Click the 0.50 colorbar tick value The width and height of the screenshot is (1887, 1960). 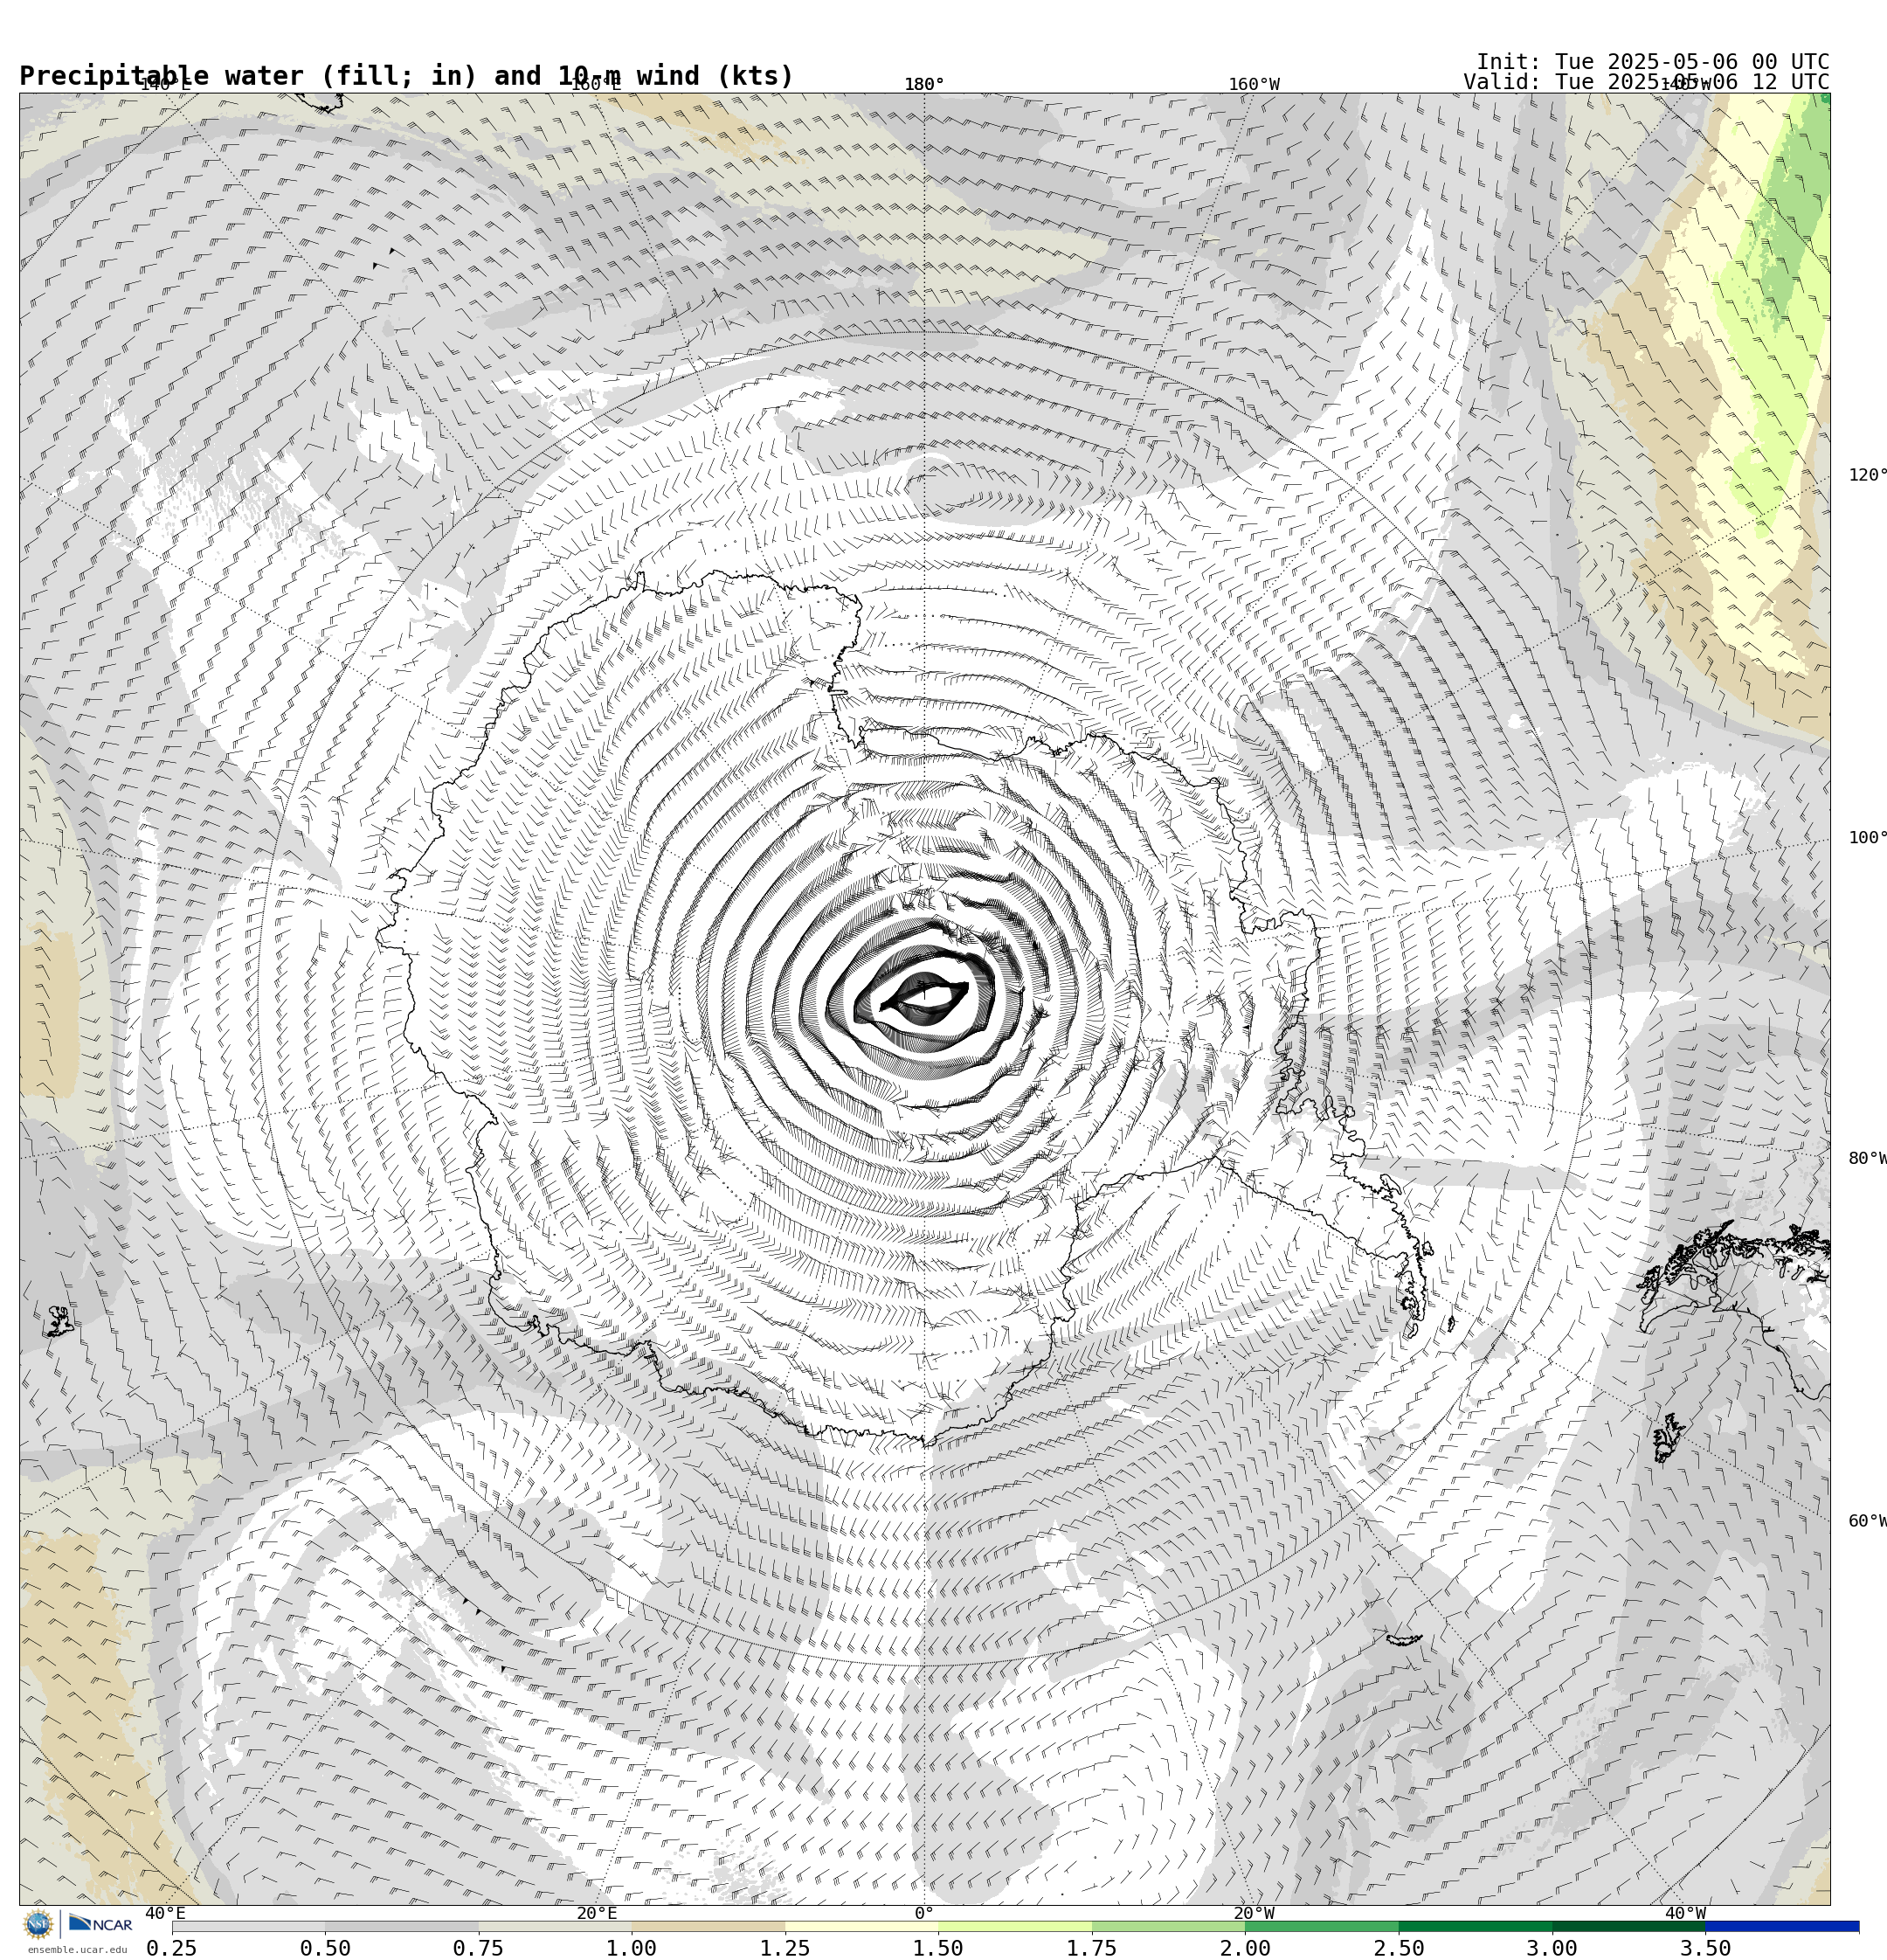325,1948
